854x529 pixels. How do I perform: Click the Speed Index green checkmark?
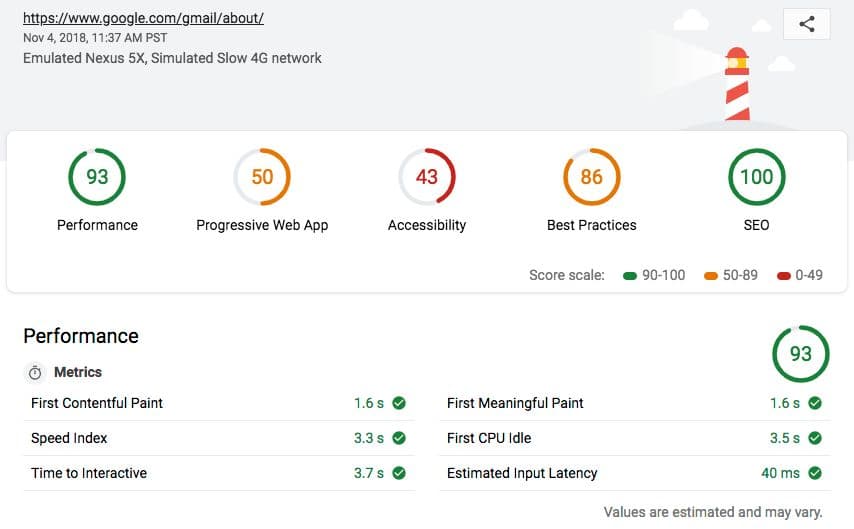point(399,438)
